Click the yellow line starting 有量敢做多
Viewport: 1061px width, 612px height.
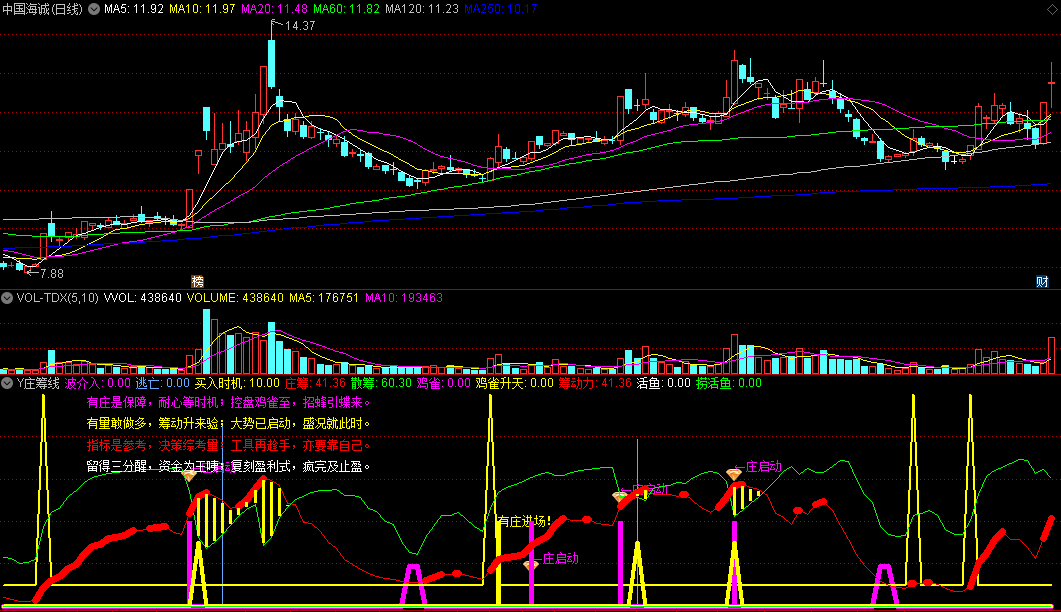coord(229,424)
